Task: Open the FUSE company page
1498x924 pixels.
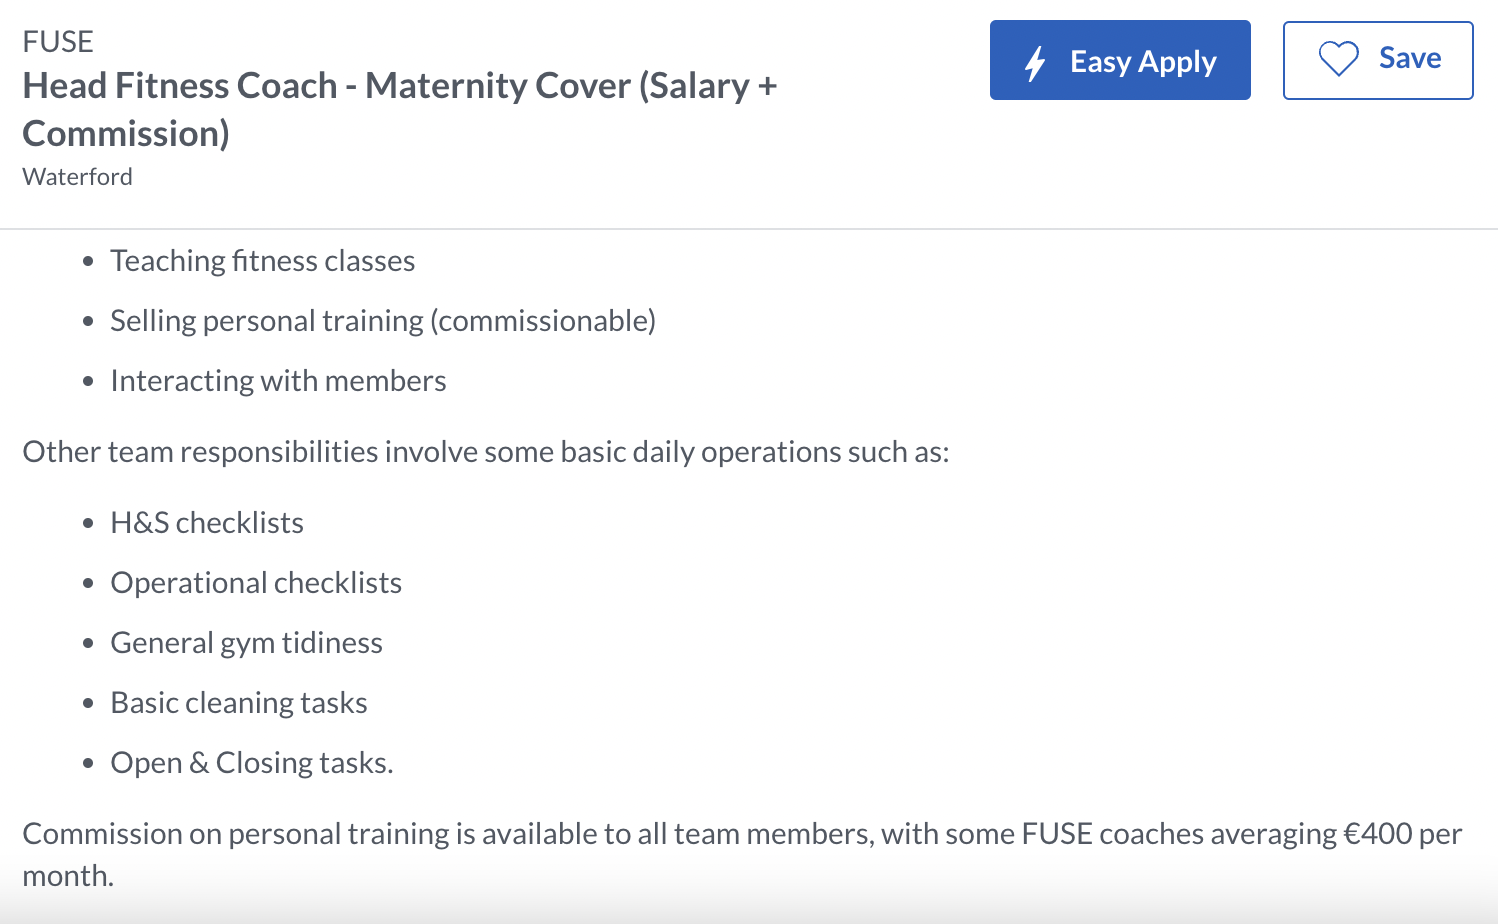Action: (58, 41)
